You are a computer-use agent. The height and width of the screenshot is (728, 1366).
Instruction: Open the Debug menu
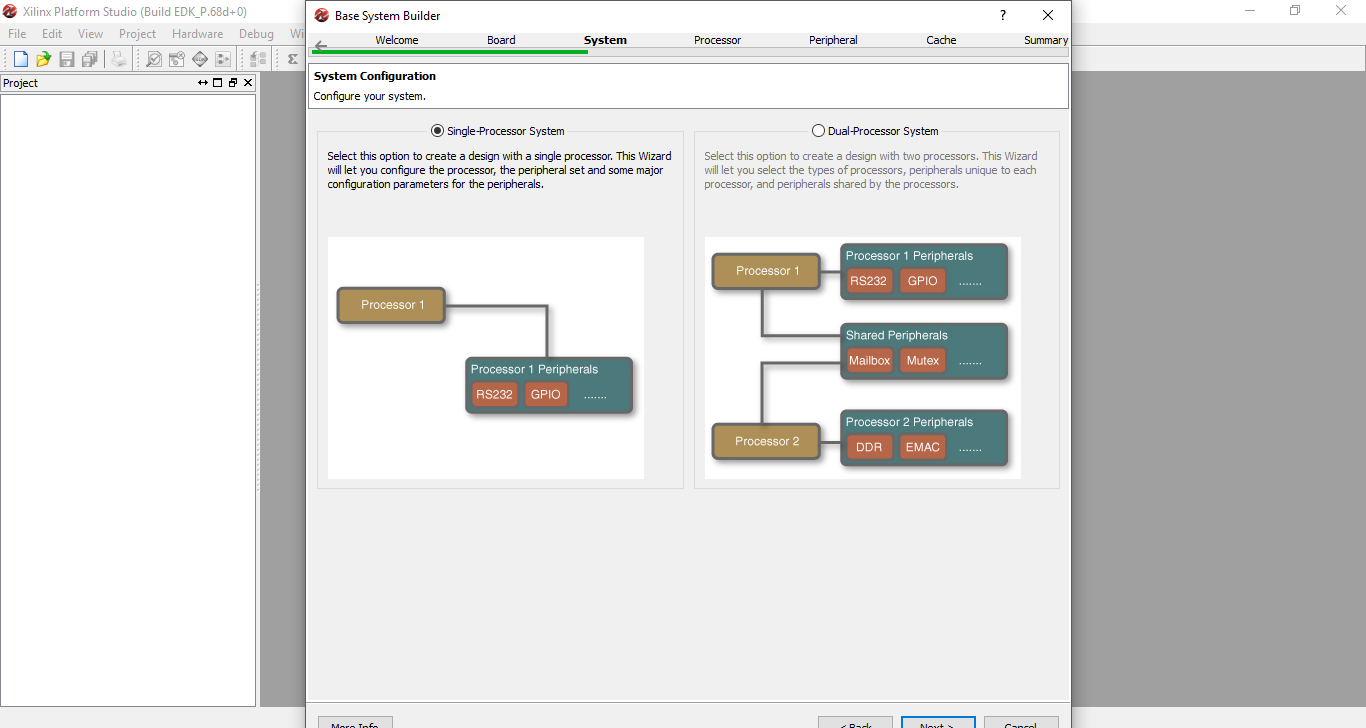click(256, 34)
